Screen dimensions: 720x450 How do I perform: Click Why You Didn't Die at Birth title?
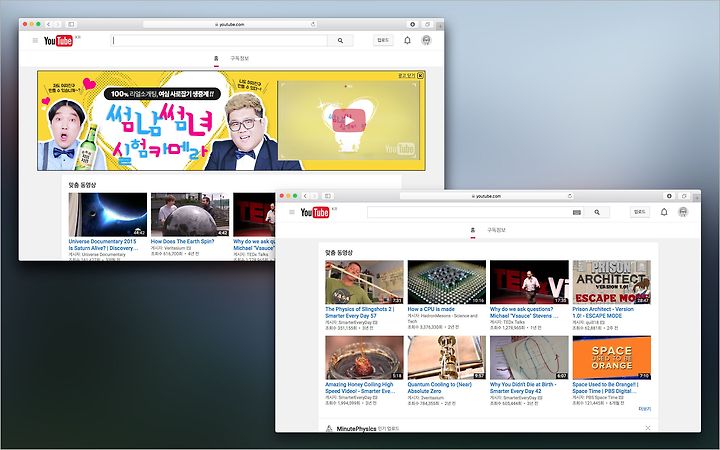(523, 388)
